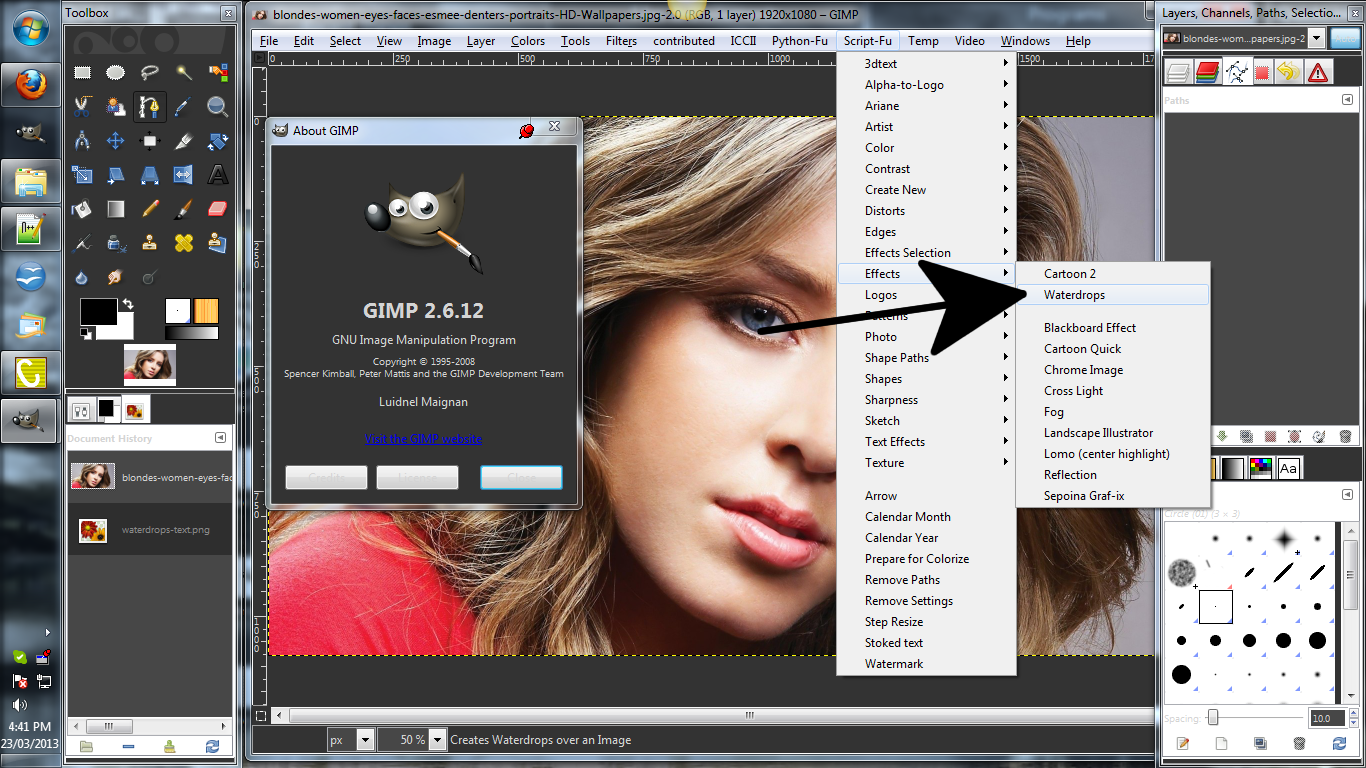Click the License button in About GIMP
1366x768 pixels.
417,477
